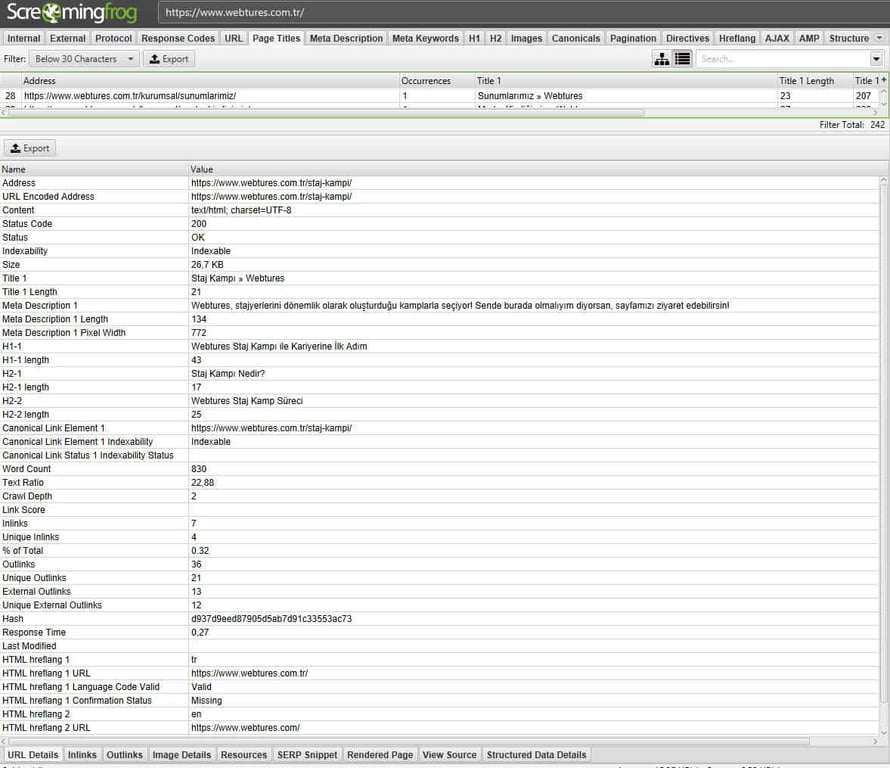This screenshot has width=890, height=768.
Task: Click the Export button above the details panel
Action: [29, 147]
